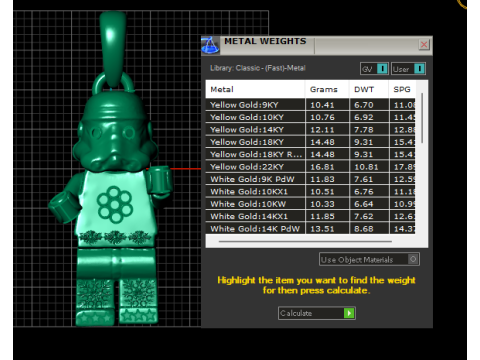The image size is (480, 360).
Task: Sort by Metal column header
Action: [255, 89]
